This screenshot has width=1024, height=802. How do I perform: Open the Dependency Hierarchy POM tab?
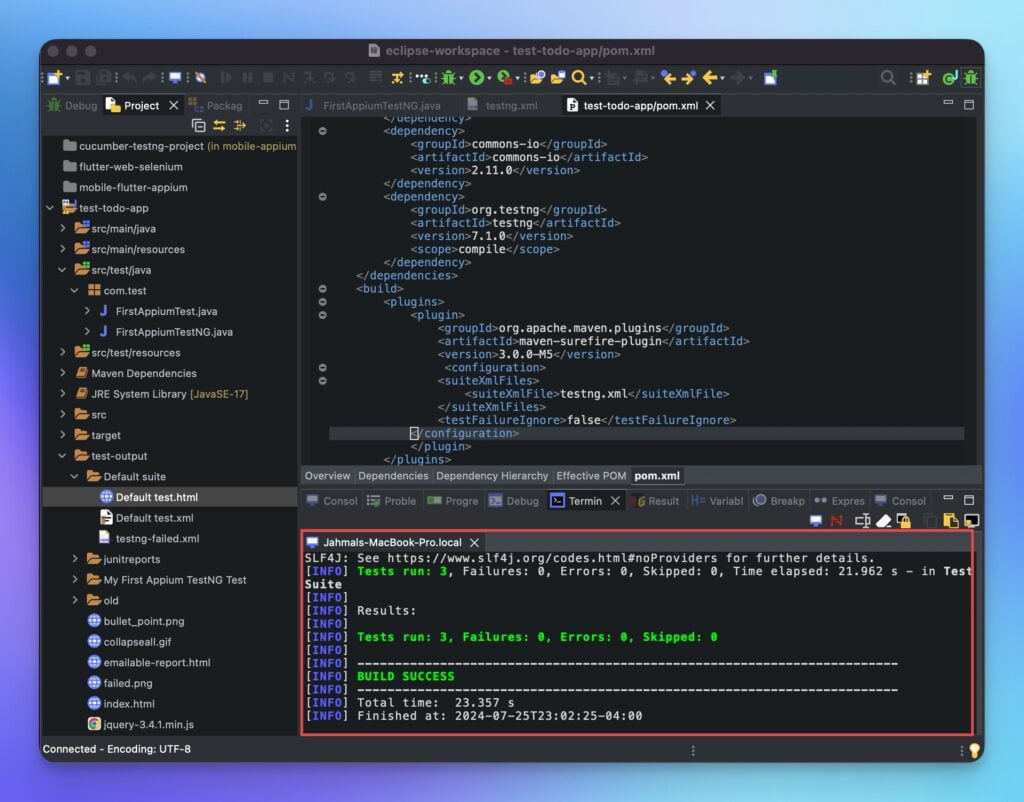click(x=492, y=475)
